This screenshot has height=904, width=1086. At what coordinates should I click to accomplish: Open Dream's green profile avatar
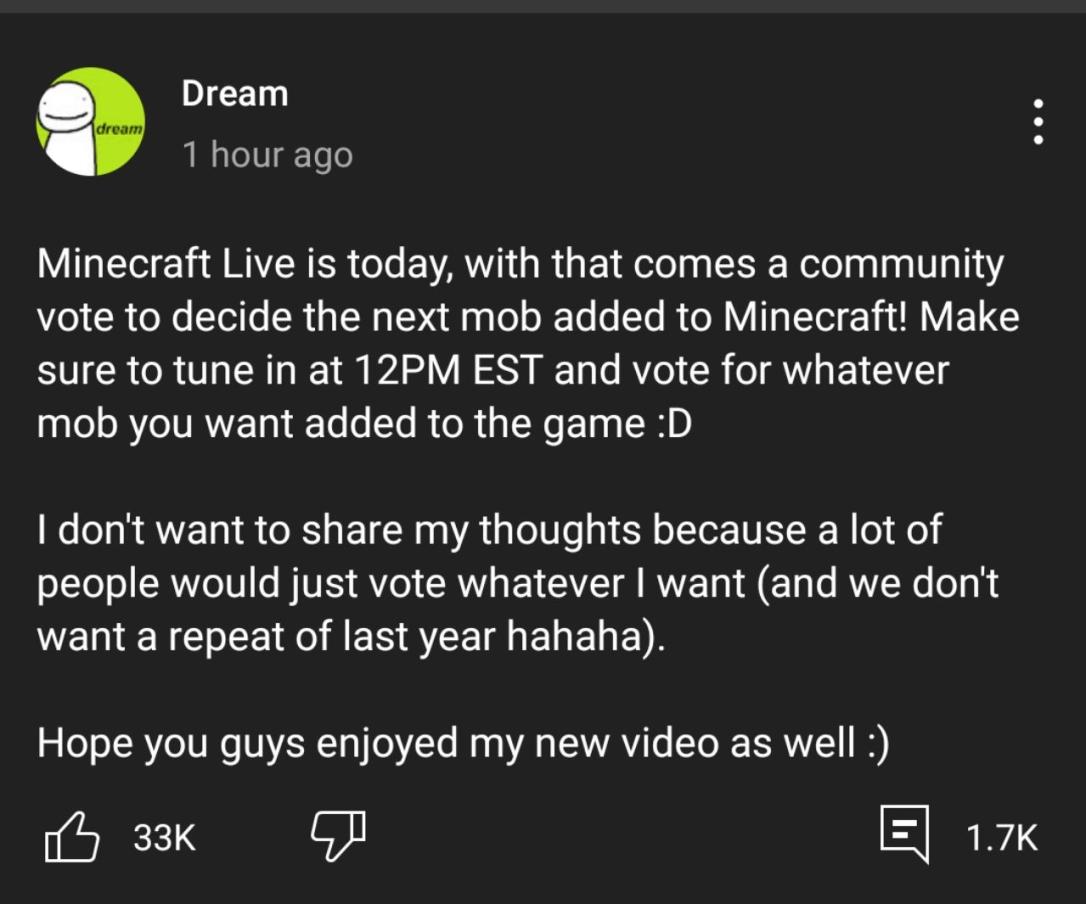click(91, 121)
